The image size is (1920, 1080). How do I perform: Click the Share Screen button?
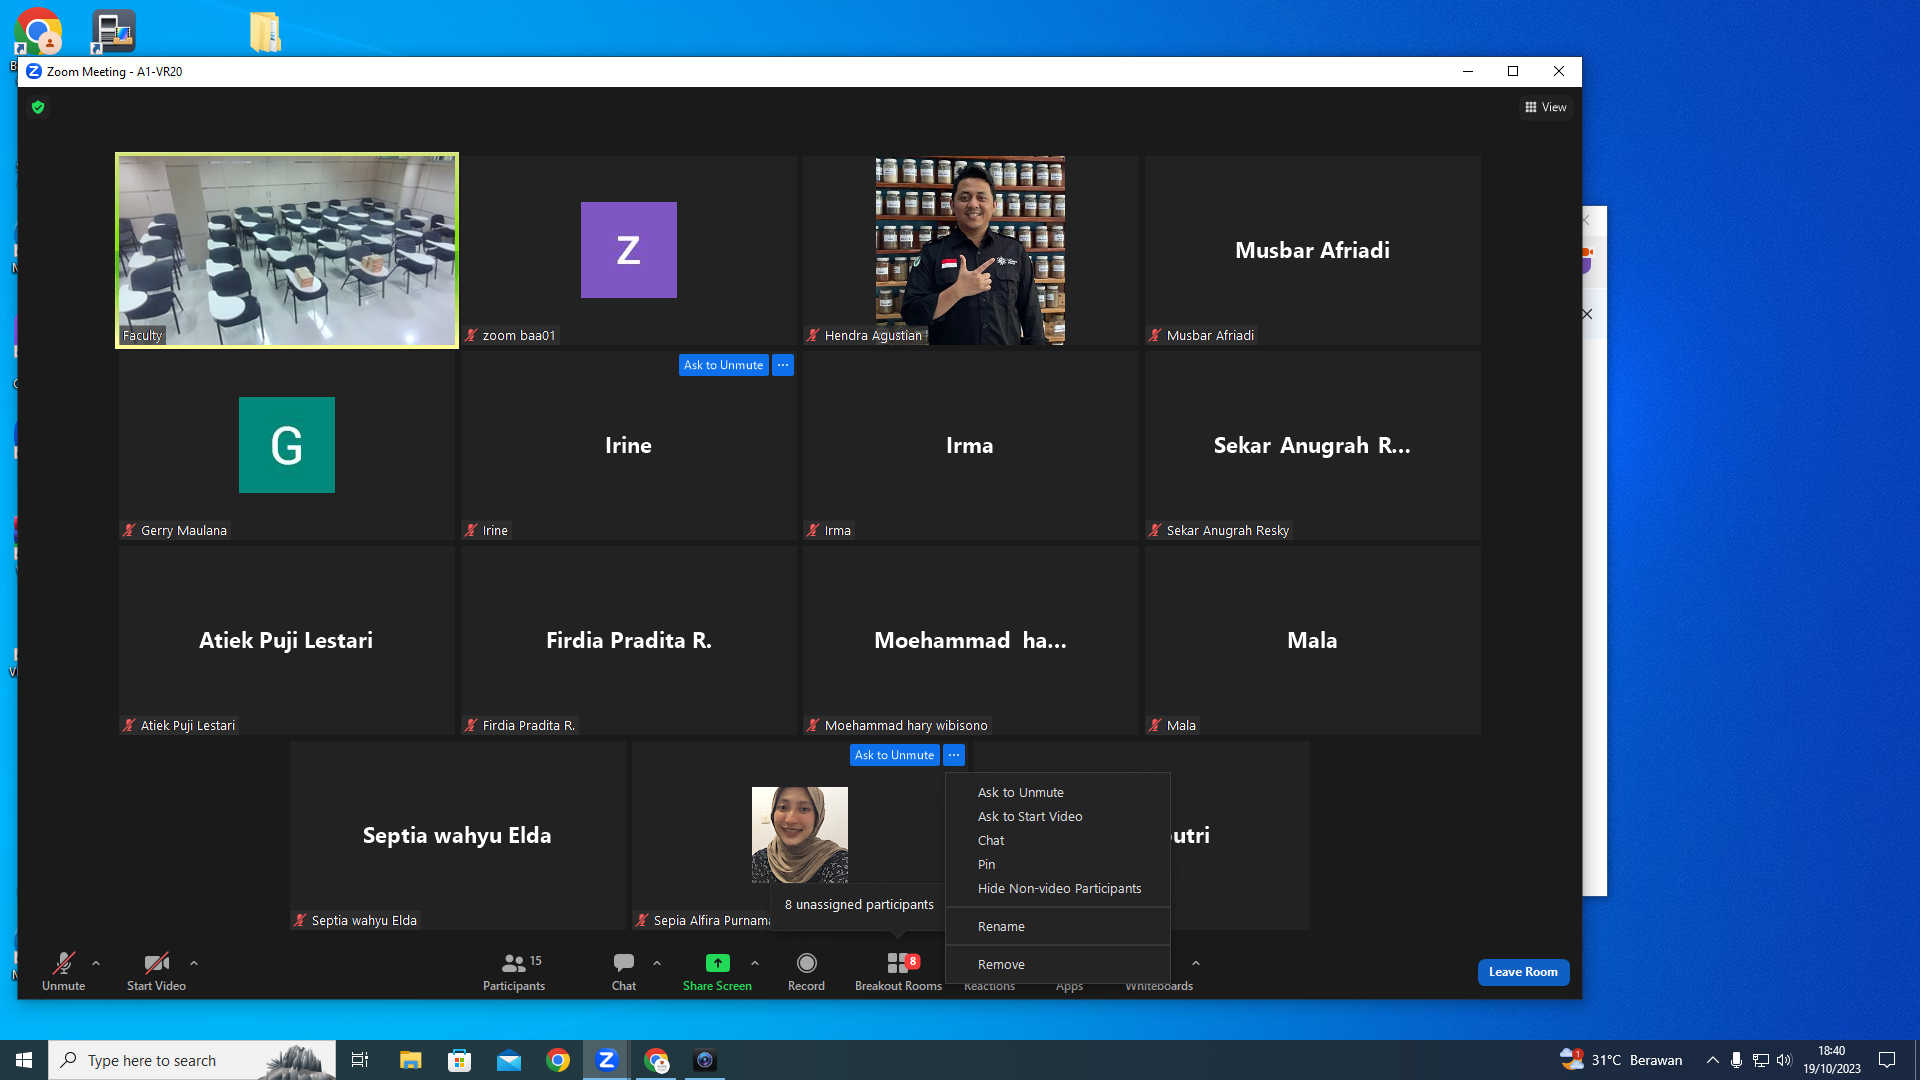click(717, 971)
